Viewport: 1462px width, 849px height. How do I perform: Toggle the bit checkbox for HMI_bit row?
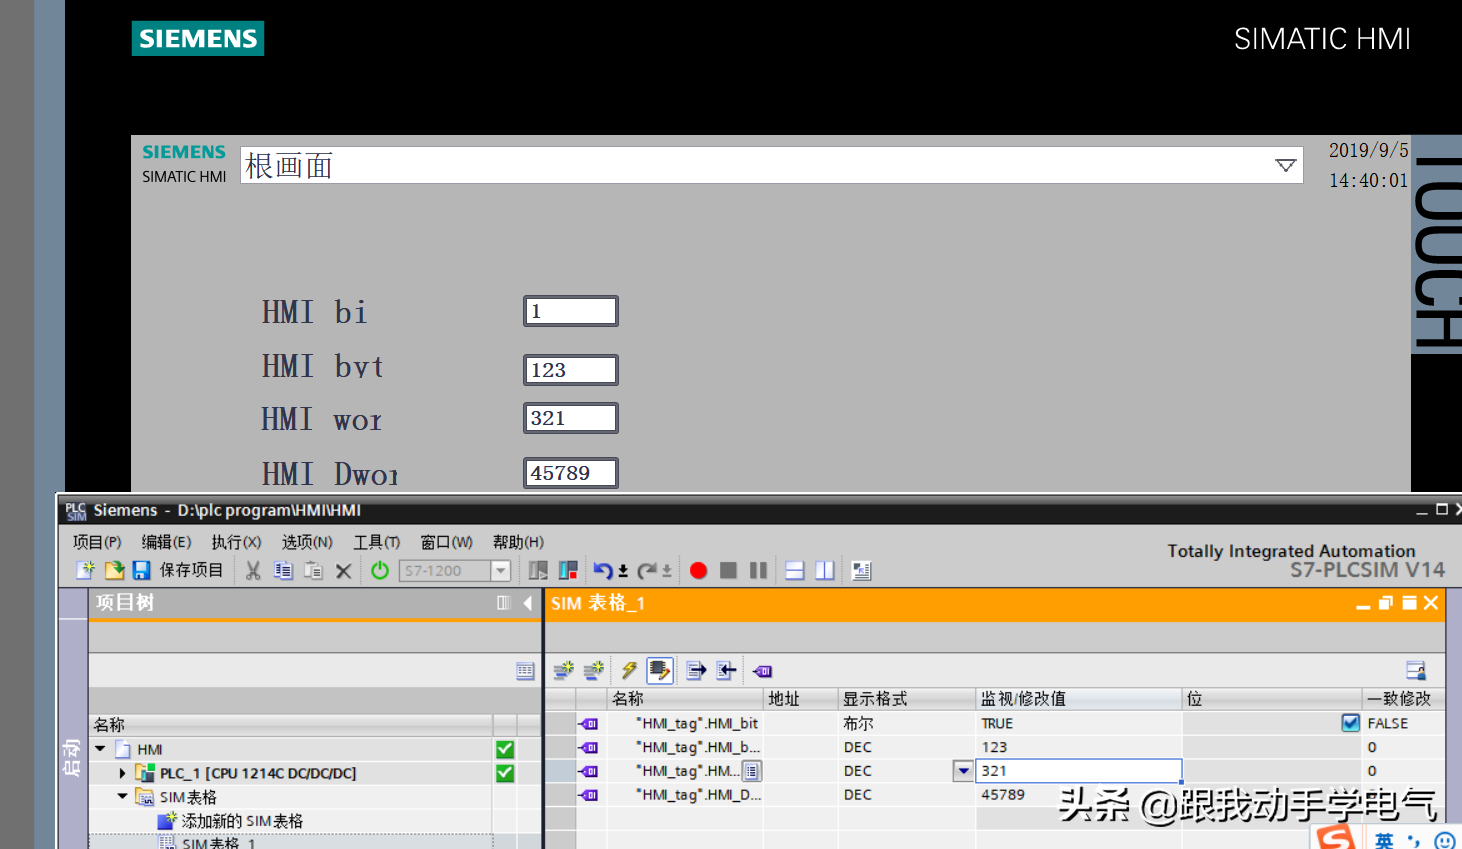coord(1351,723)
